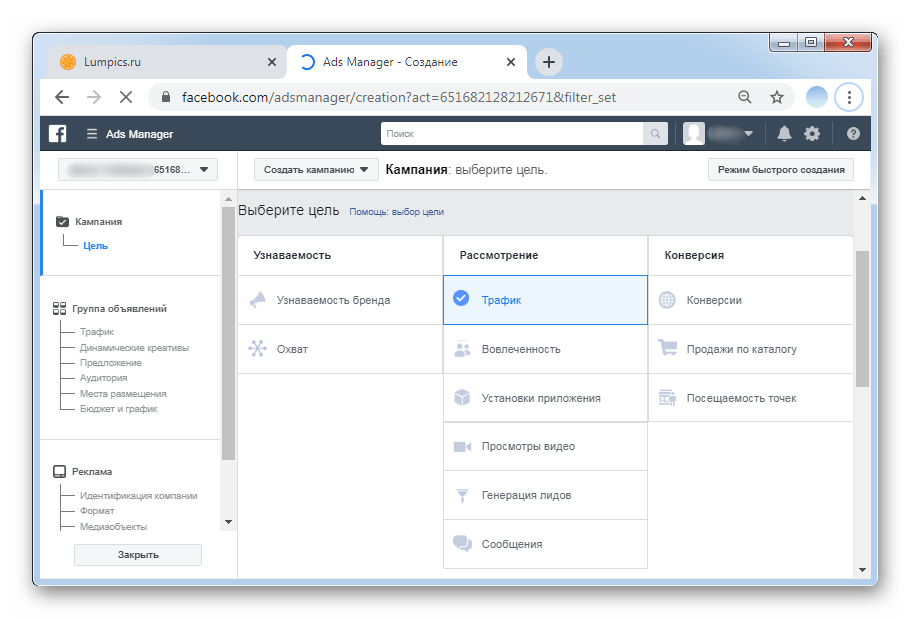This screenshot has width=911, height=619.
Task: Switch to Ads Manager - Создание tab
Action: click(x=407, y=62)
